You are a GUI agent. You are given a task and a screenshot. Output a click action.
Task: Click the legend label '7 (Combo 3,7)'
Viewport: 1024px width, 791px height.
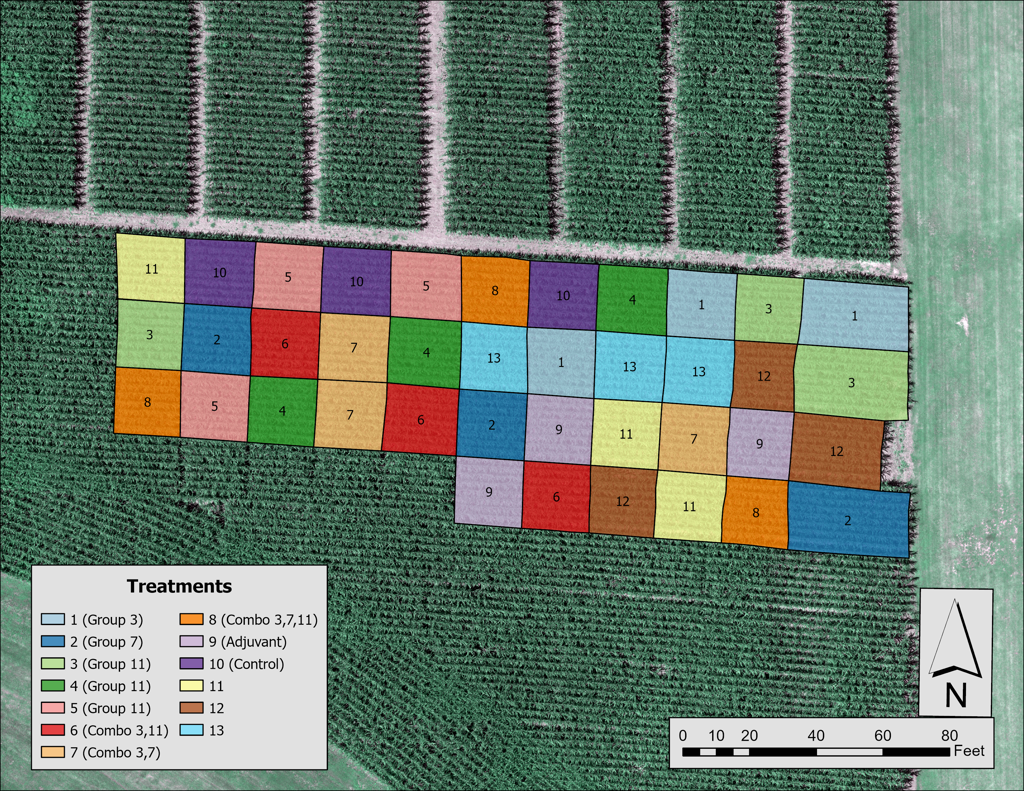point(115,753)
